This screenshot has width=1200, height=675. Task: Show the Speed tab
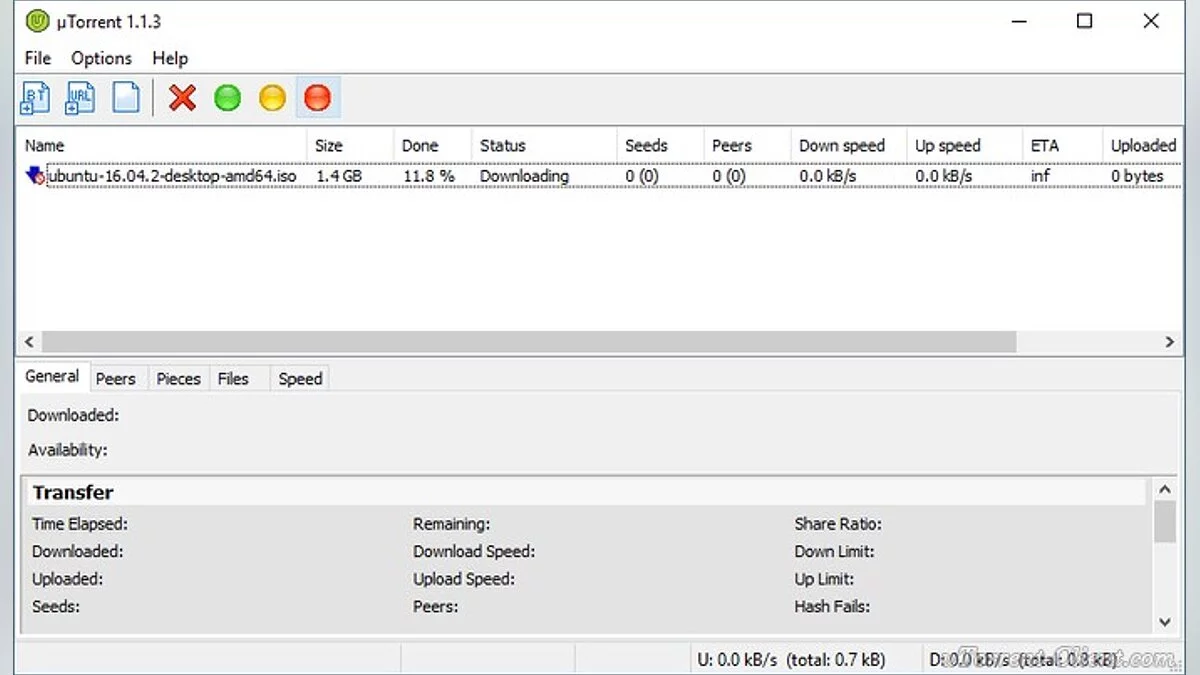point(300,379)
